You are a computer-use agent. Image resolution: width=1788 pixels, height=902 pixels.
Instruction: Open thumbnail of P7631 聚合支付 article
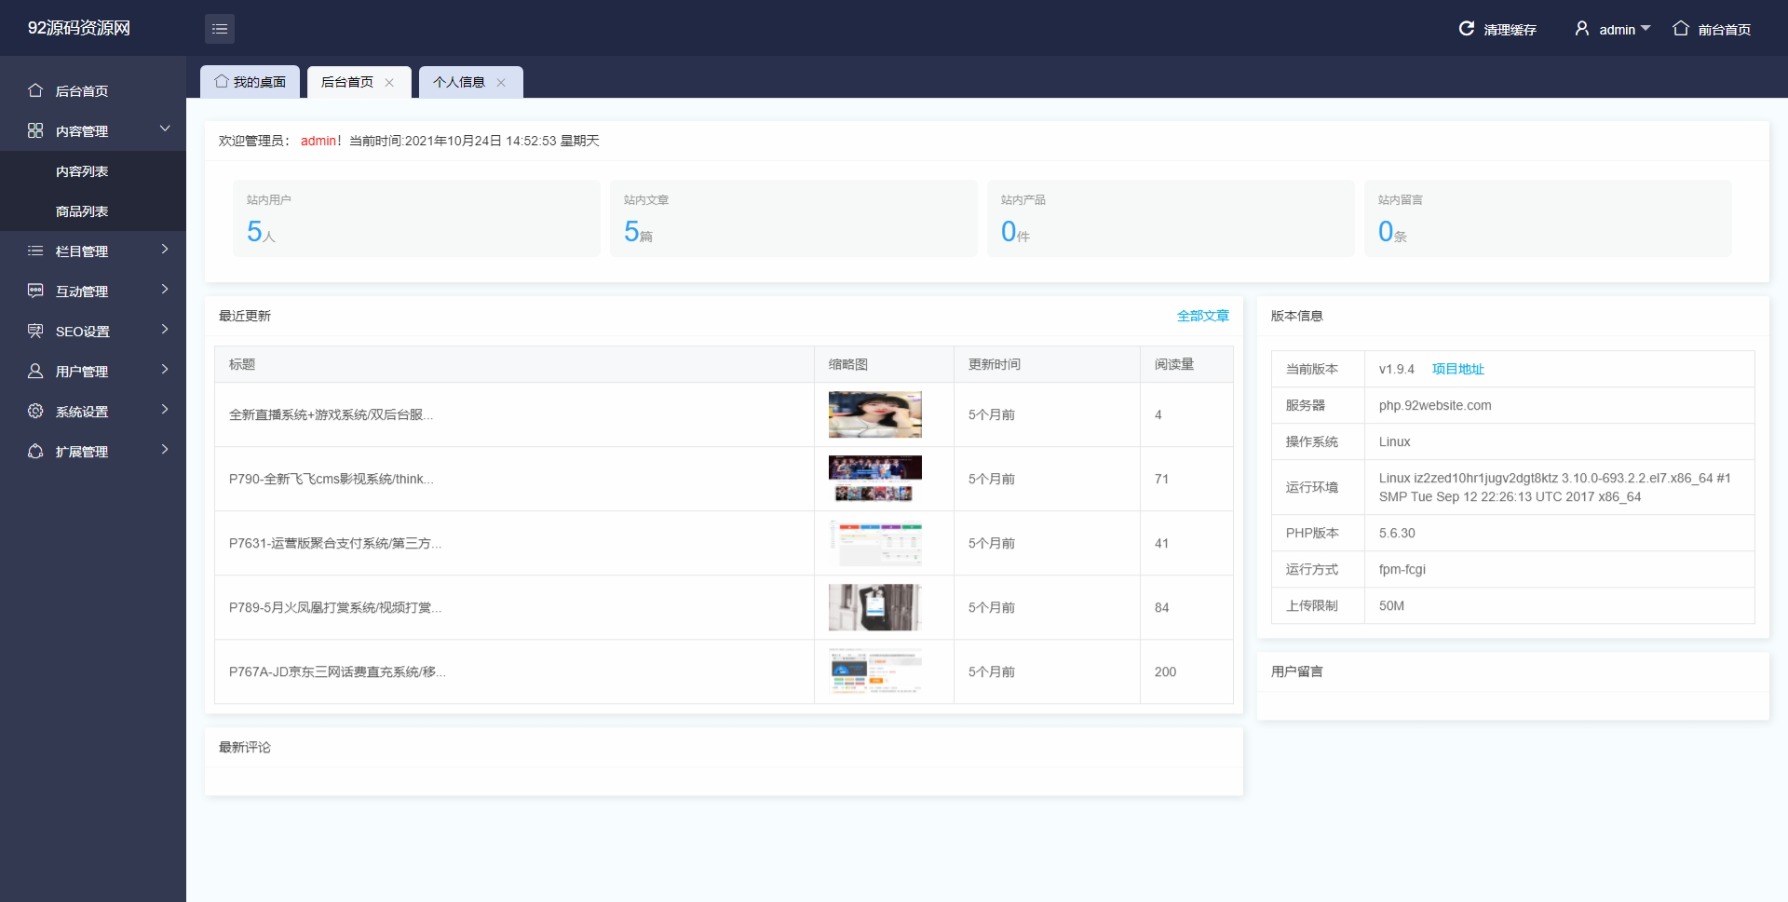coord(875,543)
